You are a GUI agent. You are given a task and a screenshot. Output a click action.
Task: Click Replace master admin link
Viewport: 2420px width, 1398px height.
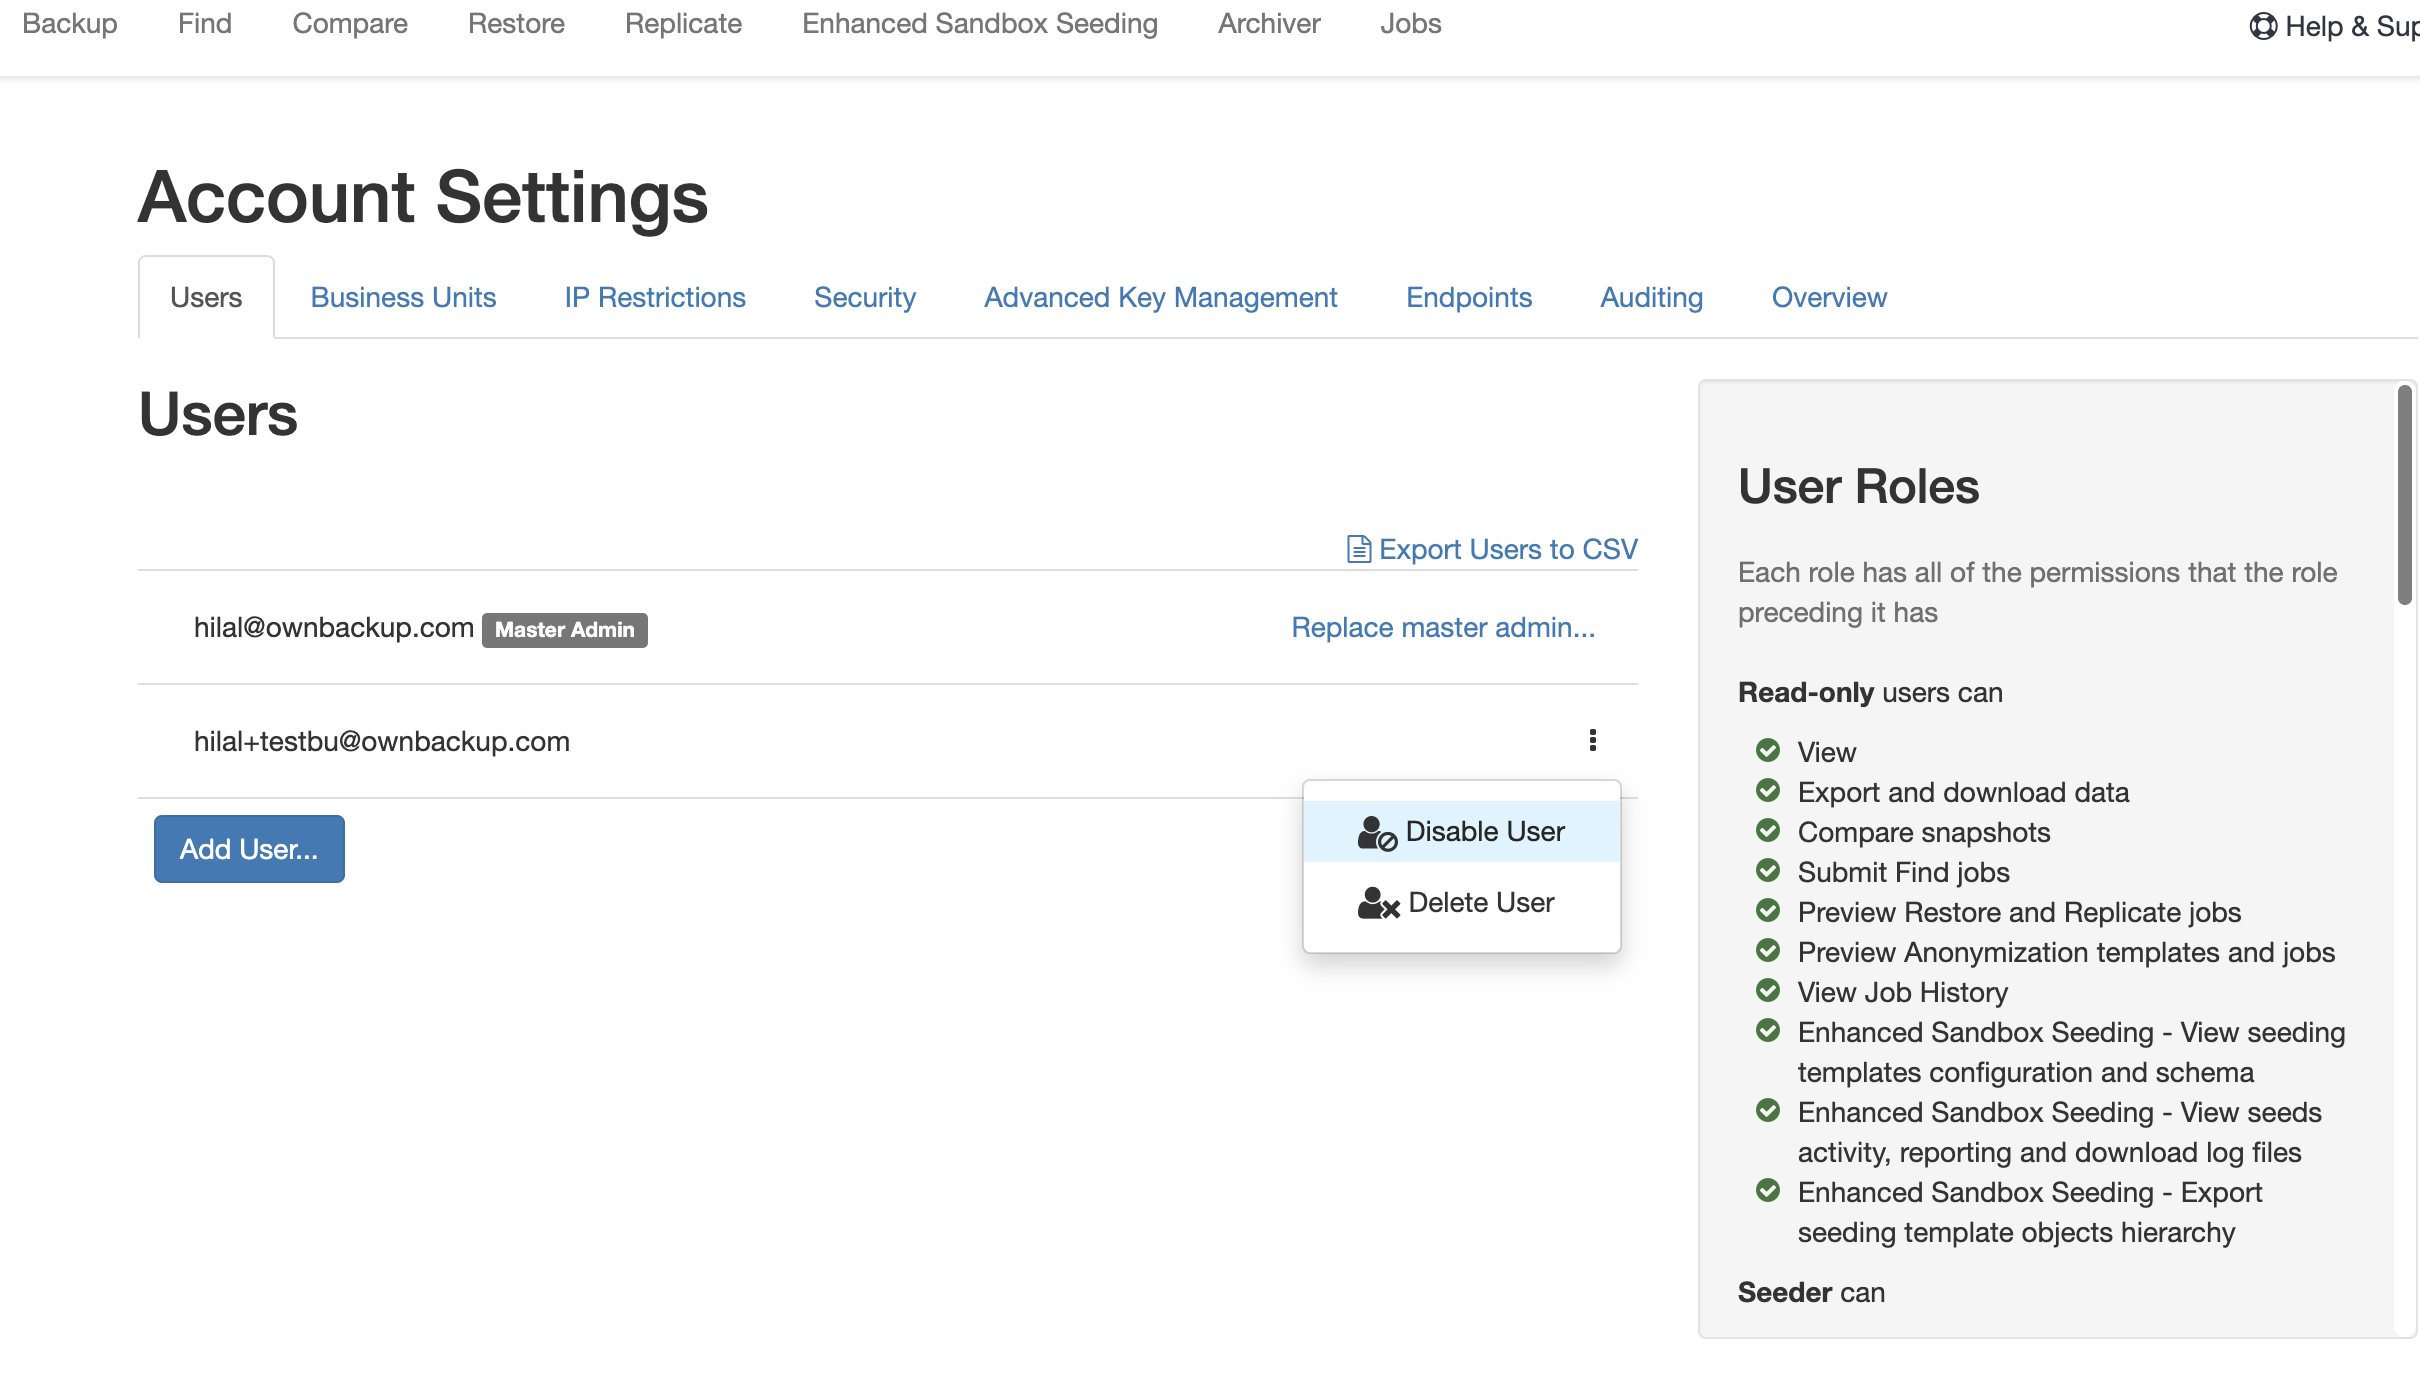1442,628
